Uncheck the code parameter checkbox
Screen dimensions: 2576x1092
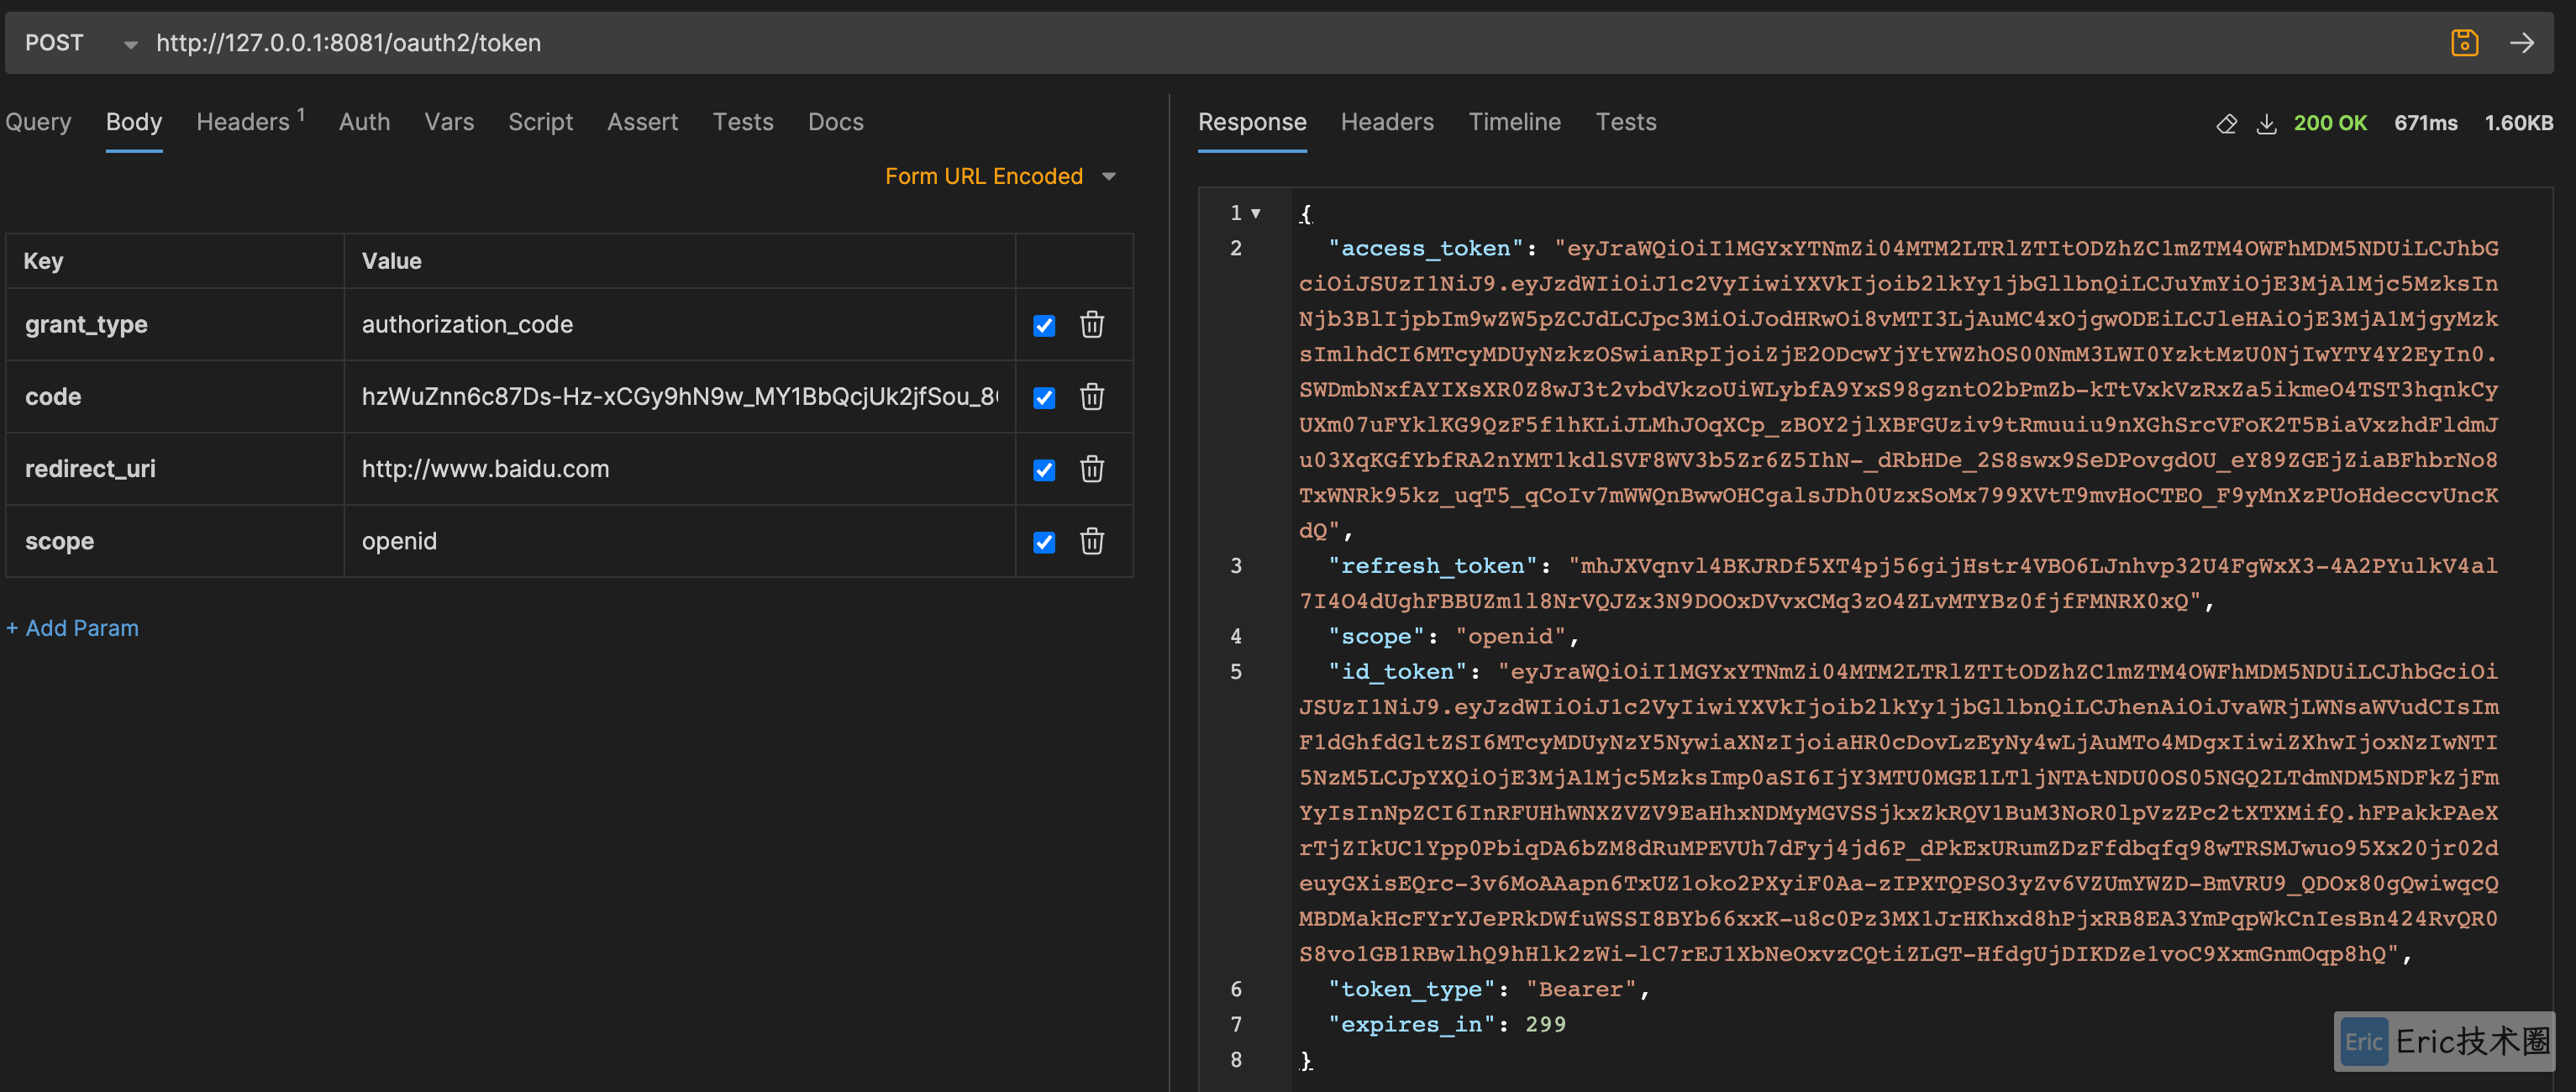[x=1044, y=397]
